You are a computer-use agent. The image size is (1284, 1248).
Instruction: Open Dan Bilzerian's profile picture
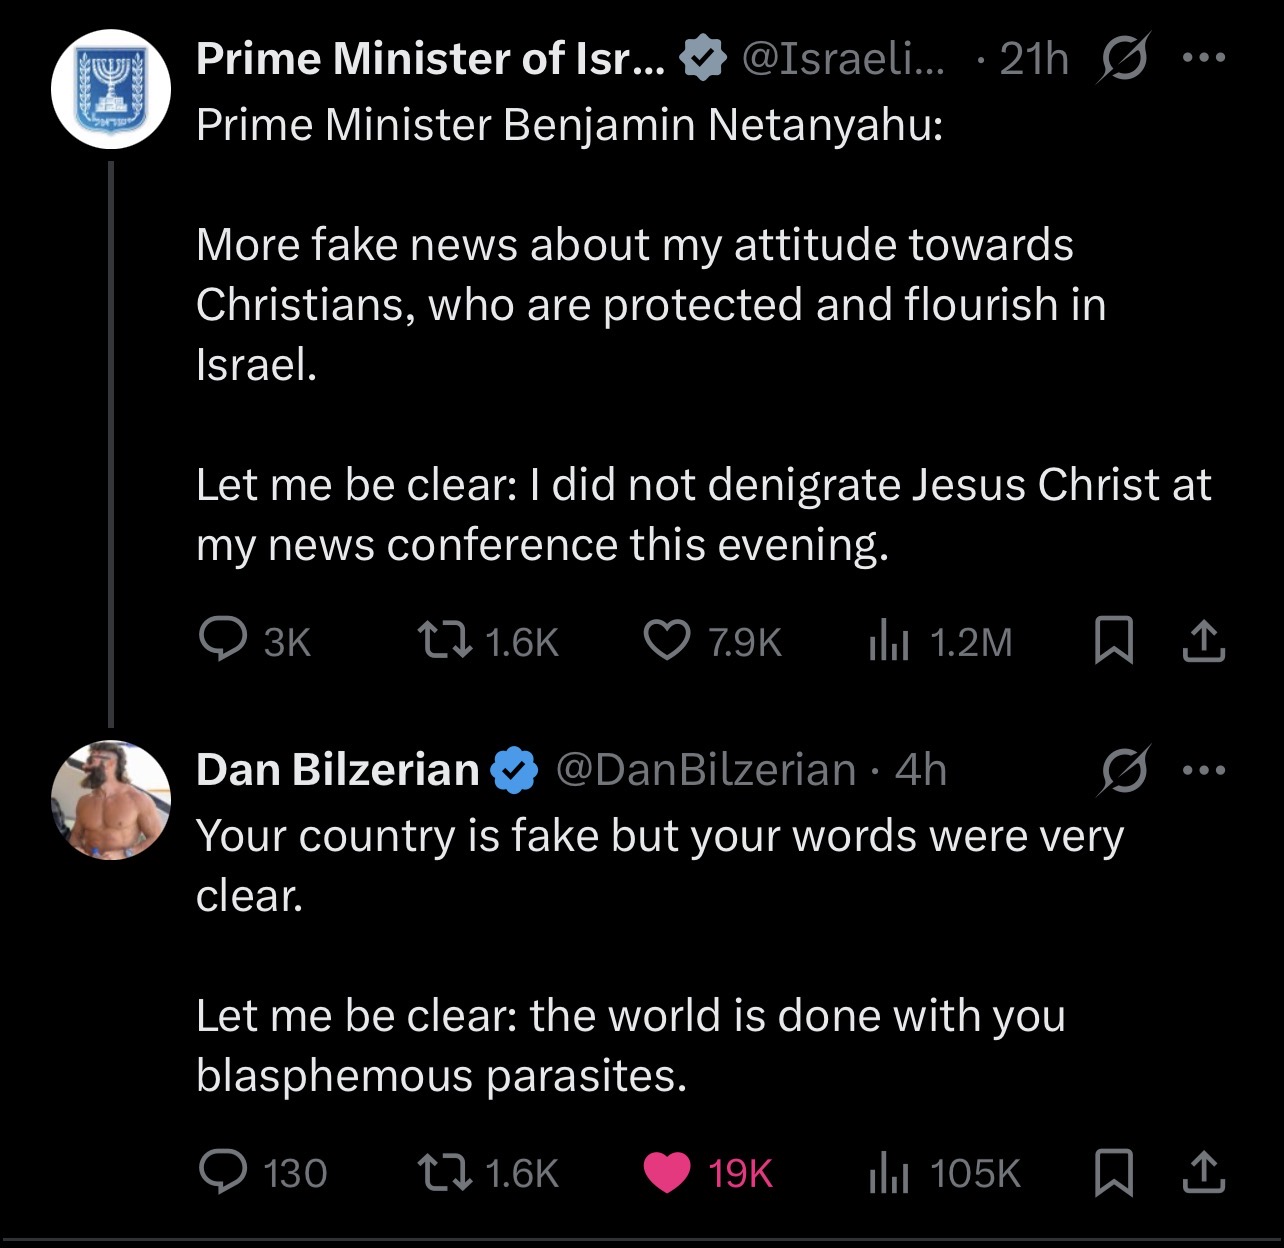pos(111,800)
